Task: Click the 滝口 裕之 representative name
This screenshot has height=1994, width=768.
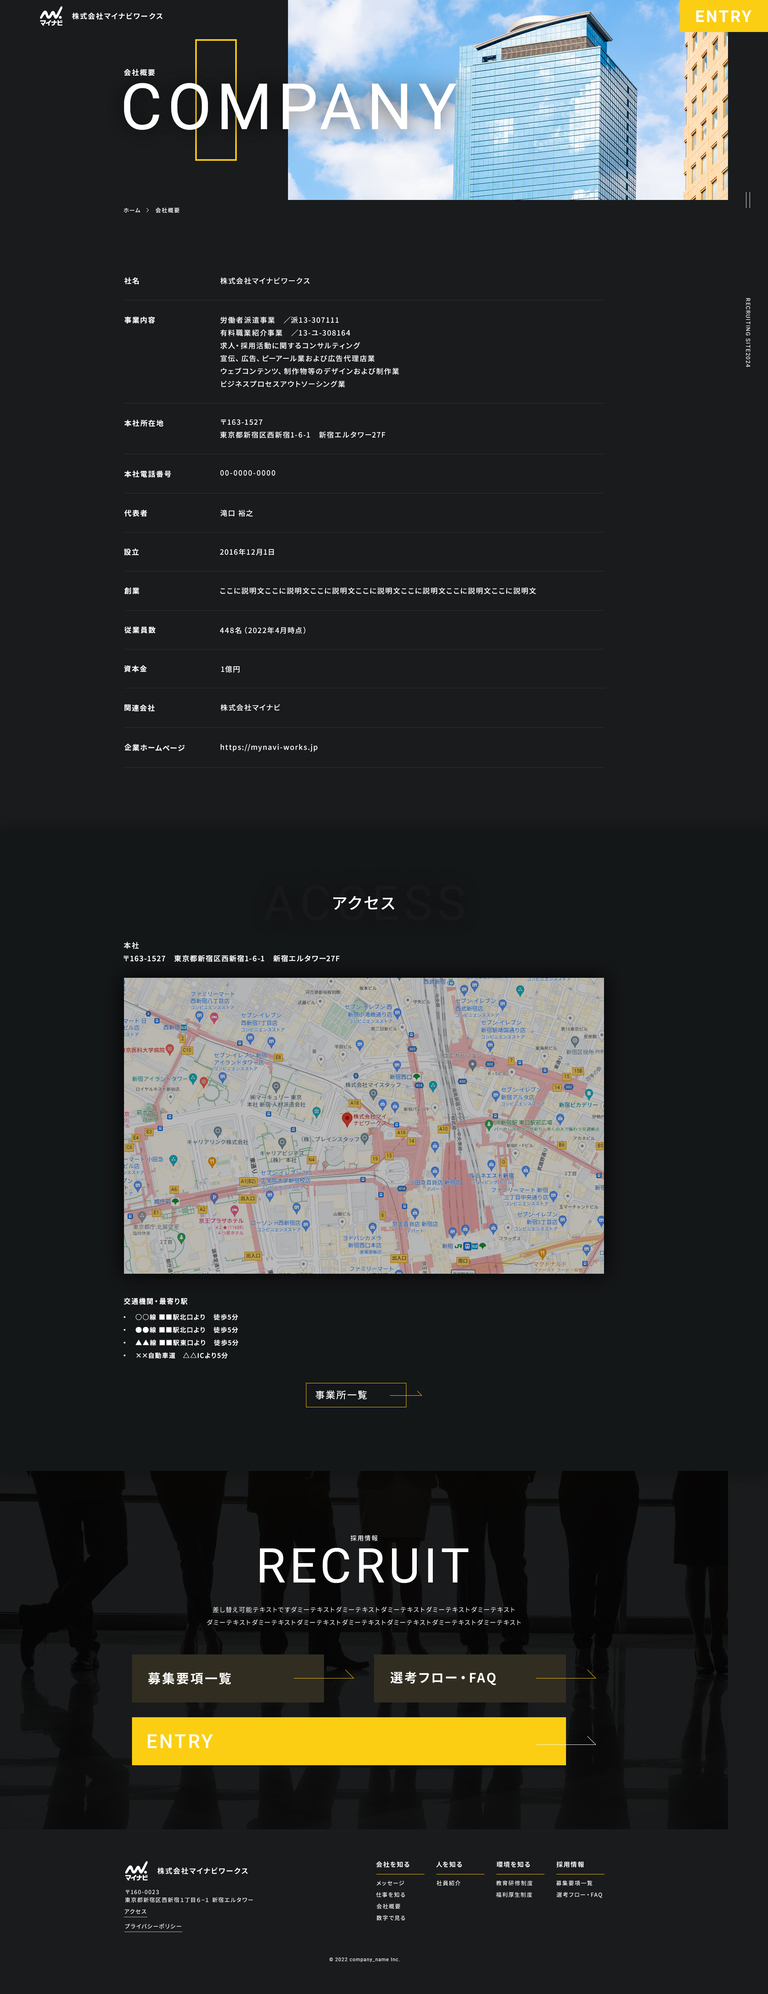Action: point(236,513)
